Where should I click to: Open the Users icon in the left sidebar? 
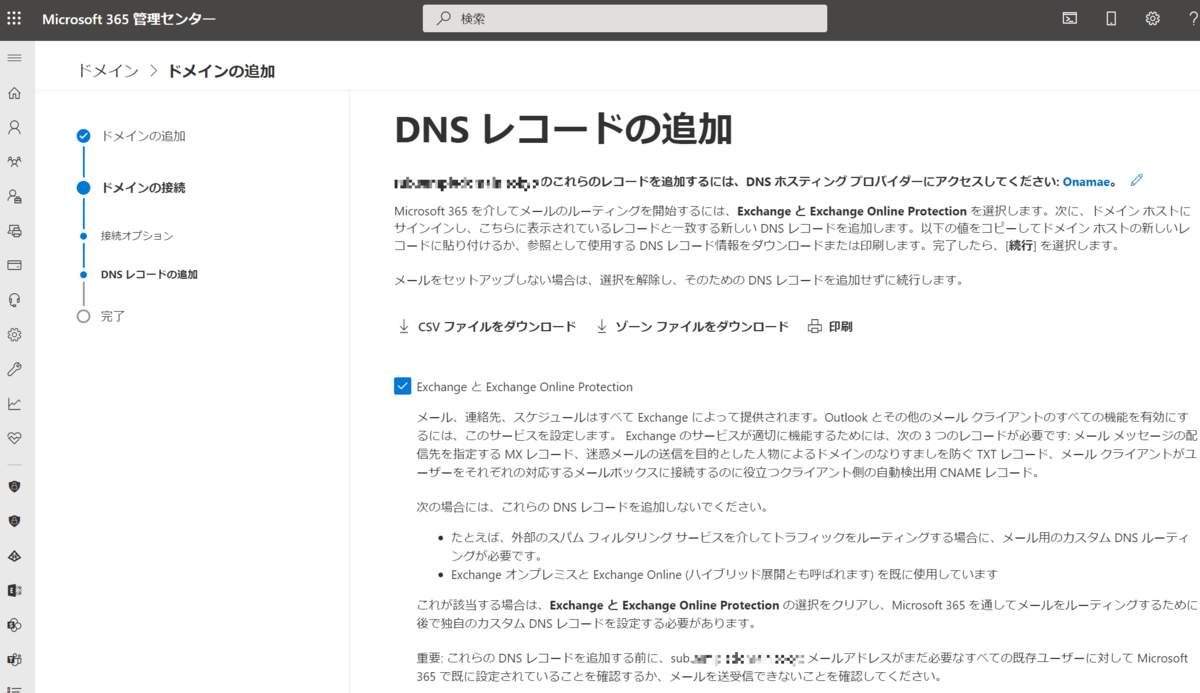pyautogui.click(x=14, y=127)
